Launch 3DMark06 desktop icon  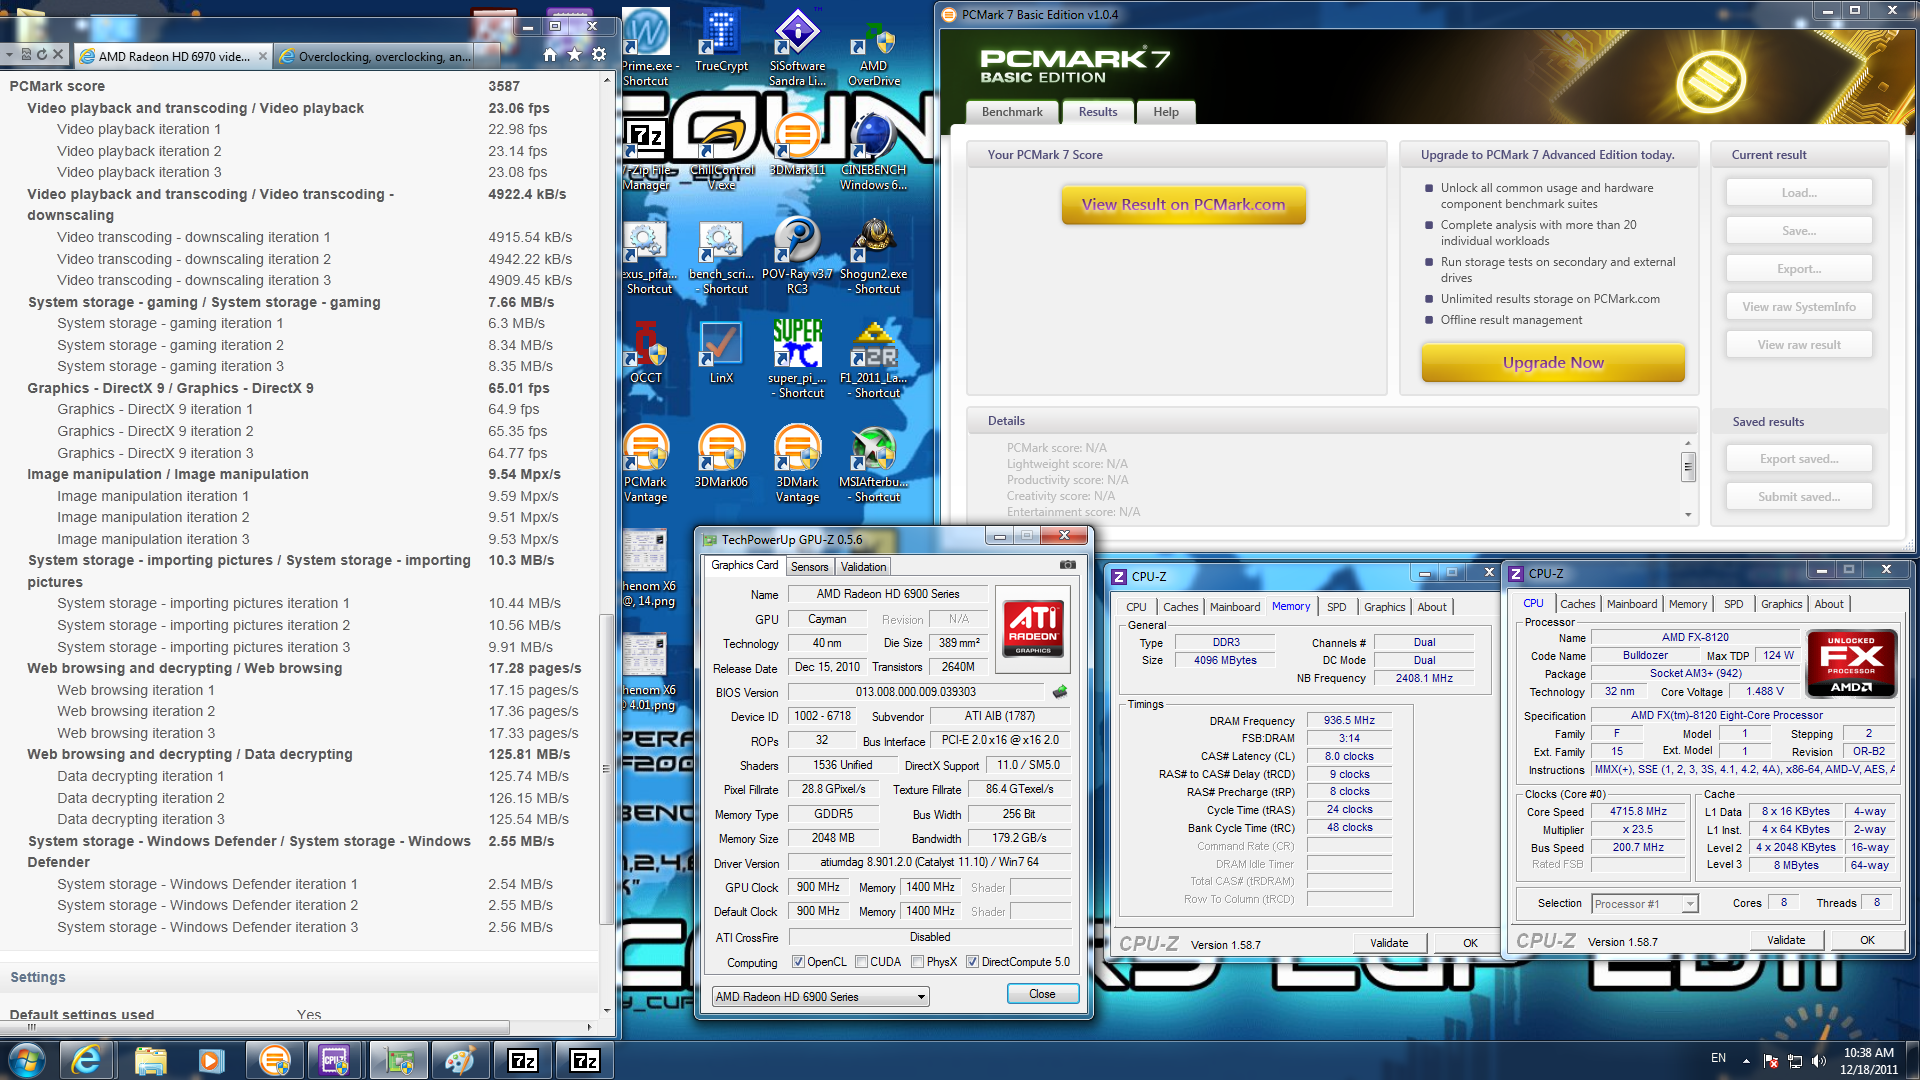click(721, 455)
